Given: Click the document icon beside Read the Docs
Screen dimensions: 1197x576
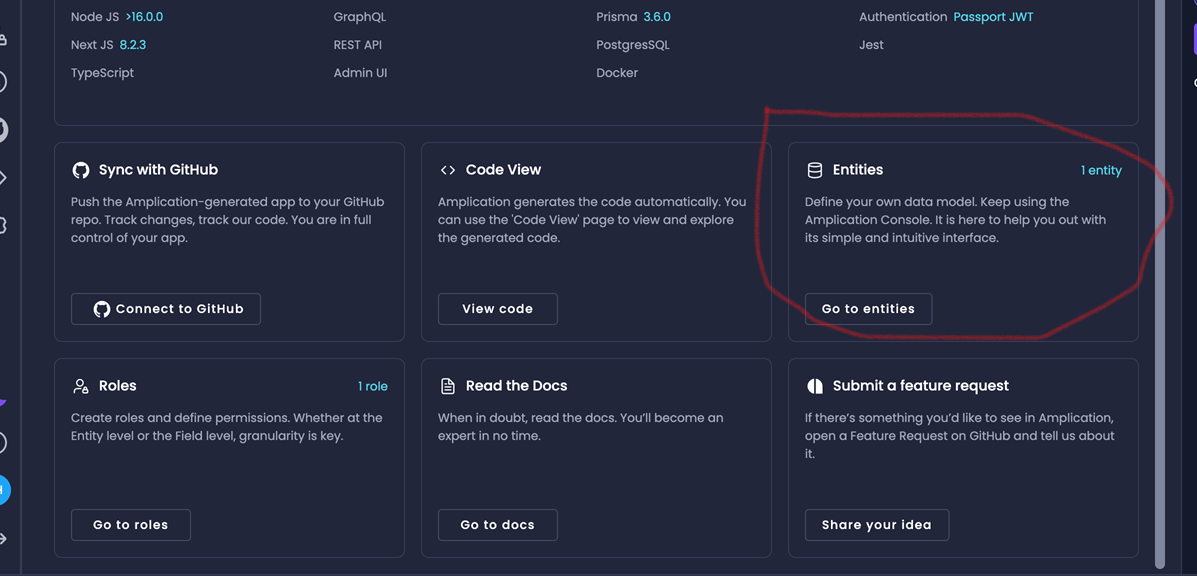Looking at the screenshot, I should (448, 385).
